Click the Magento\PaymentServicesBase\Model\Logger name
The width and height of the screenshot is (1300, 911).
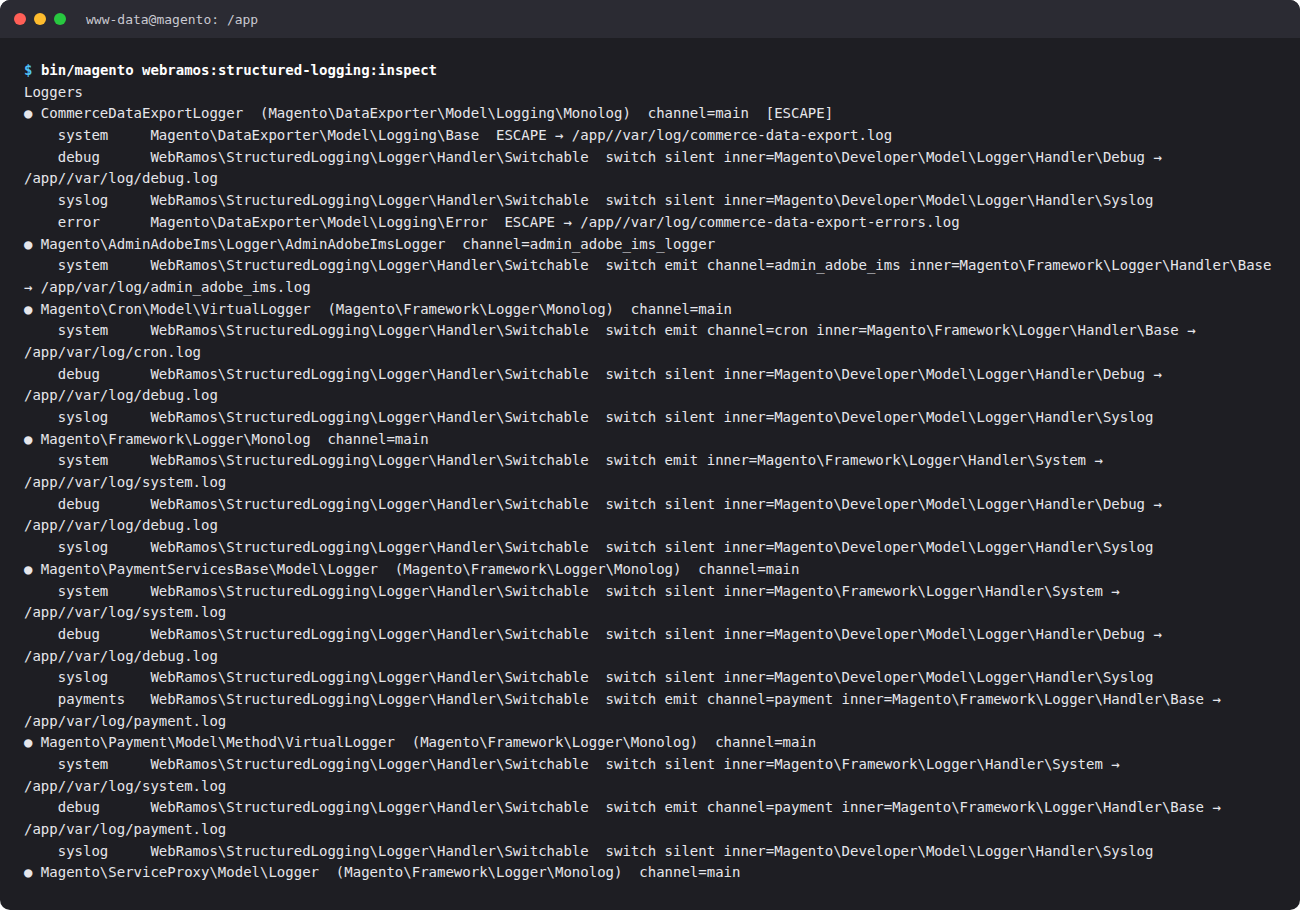pos(209,569)
